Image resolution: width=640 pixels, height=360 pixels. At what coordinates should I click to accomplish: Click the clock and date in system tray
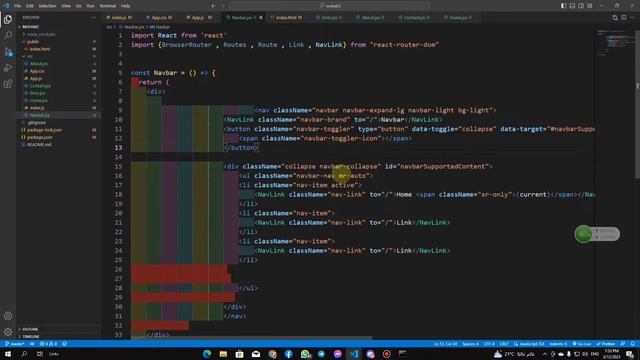point(611,354)
